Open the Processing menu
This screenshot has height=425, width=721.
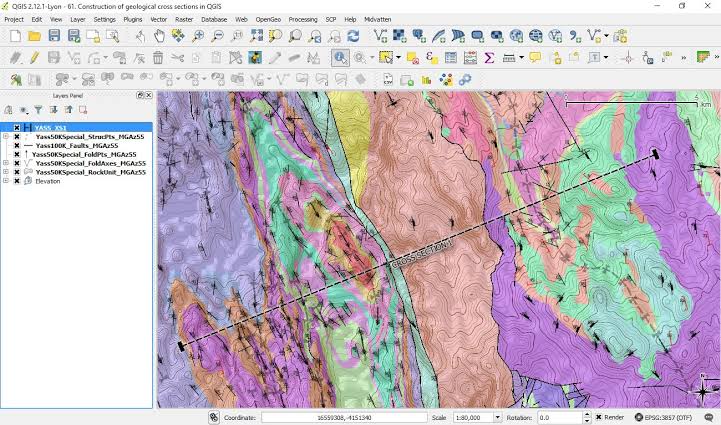302,19
